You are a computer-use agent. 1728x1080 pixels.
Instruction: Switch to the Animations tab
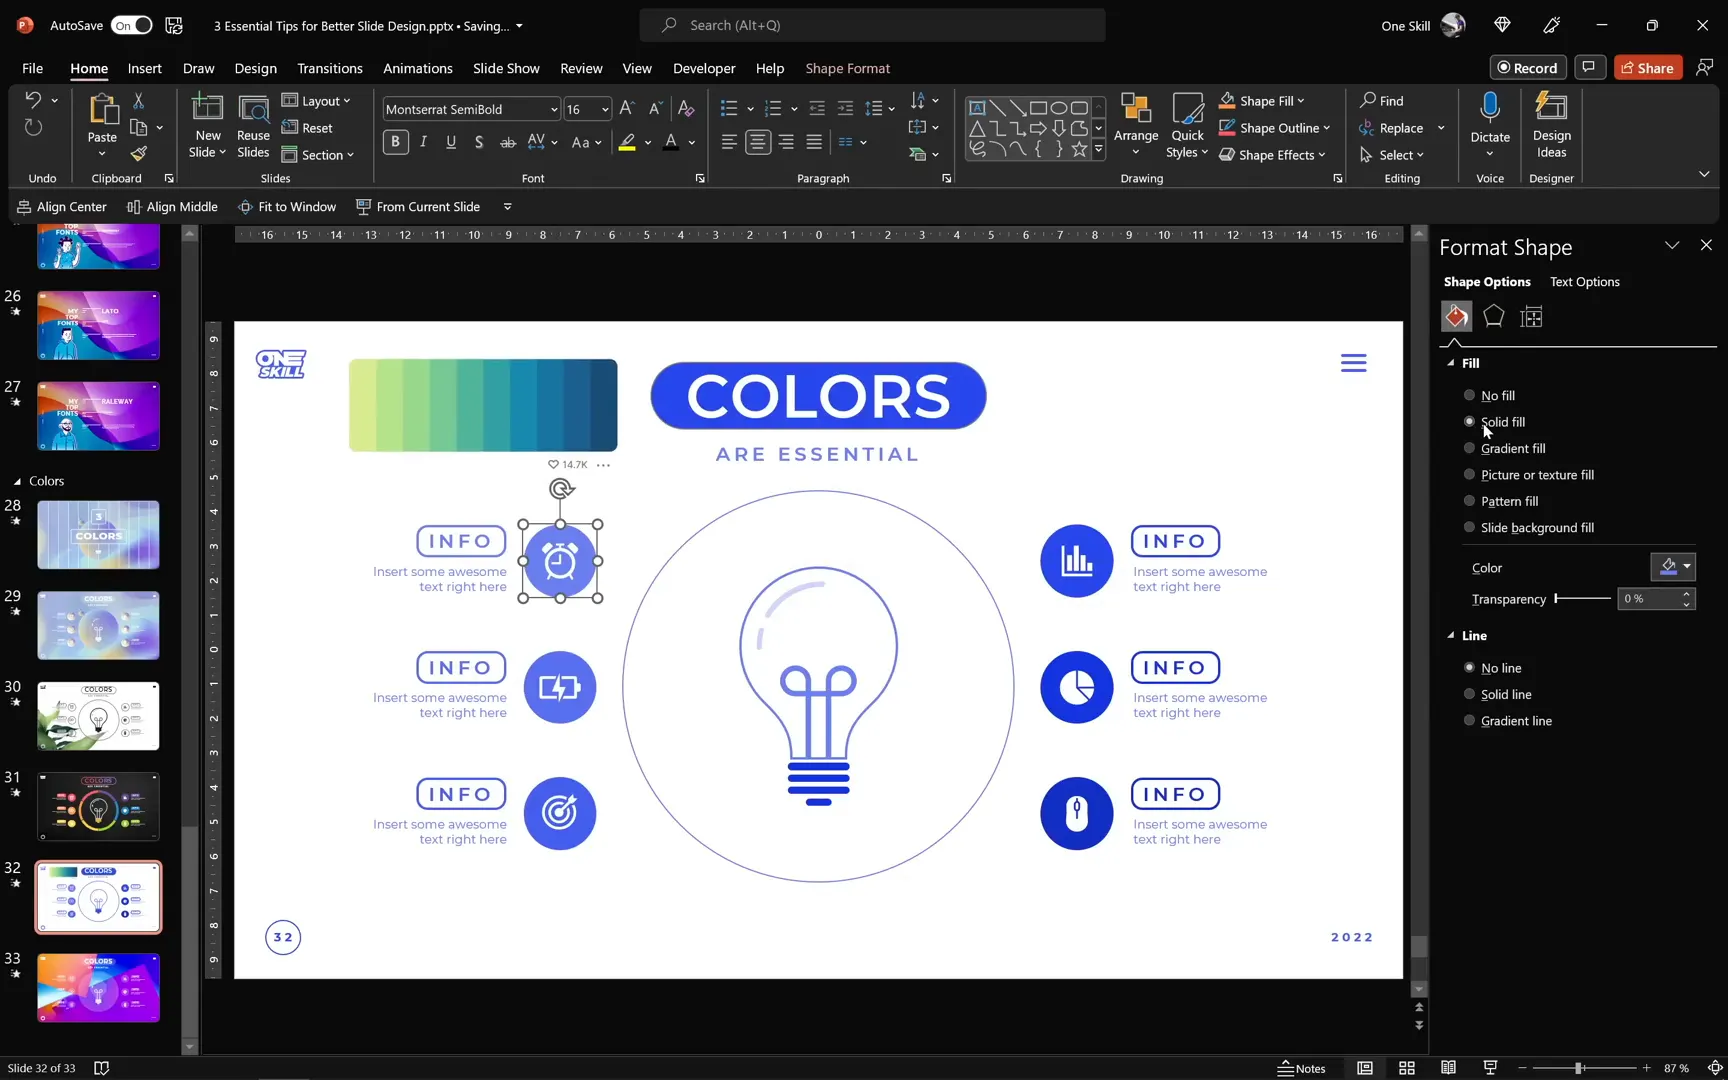pyautogui.click(x=417, y=68)
